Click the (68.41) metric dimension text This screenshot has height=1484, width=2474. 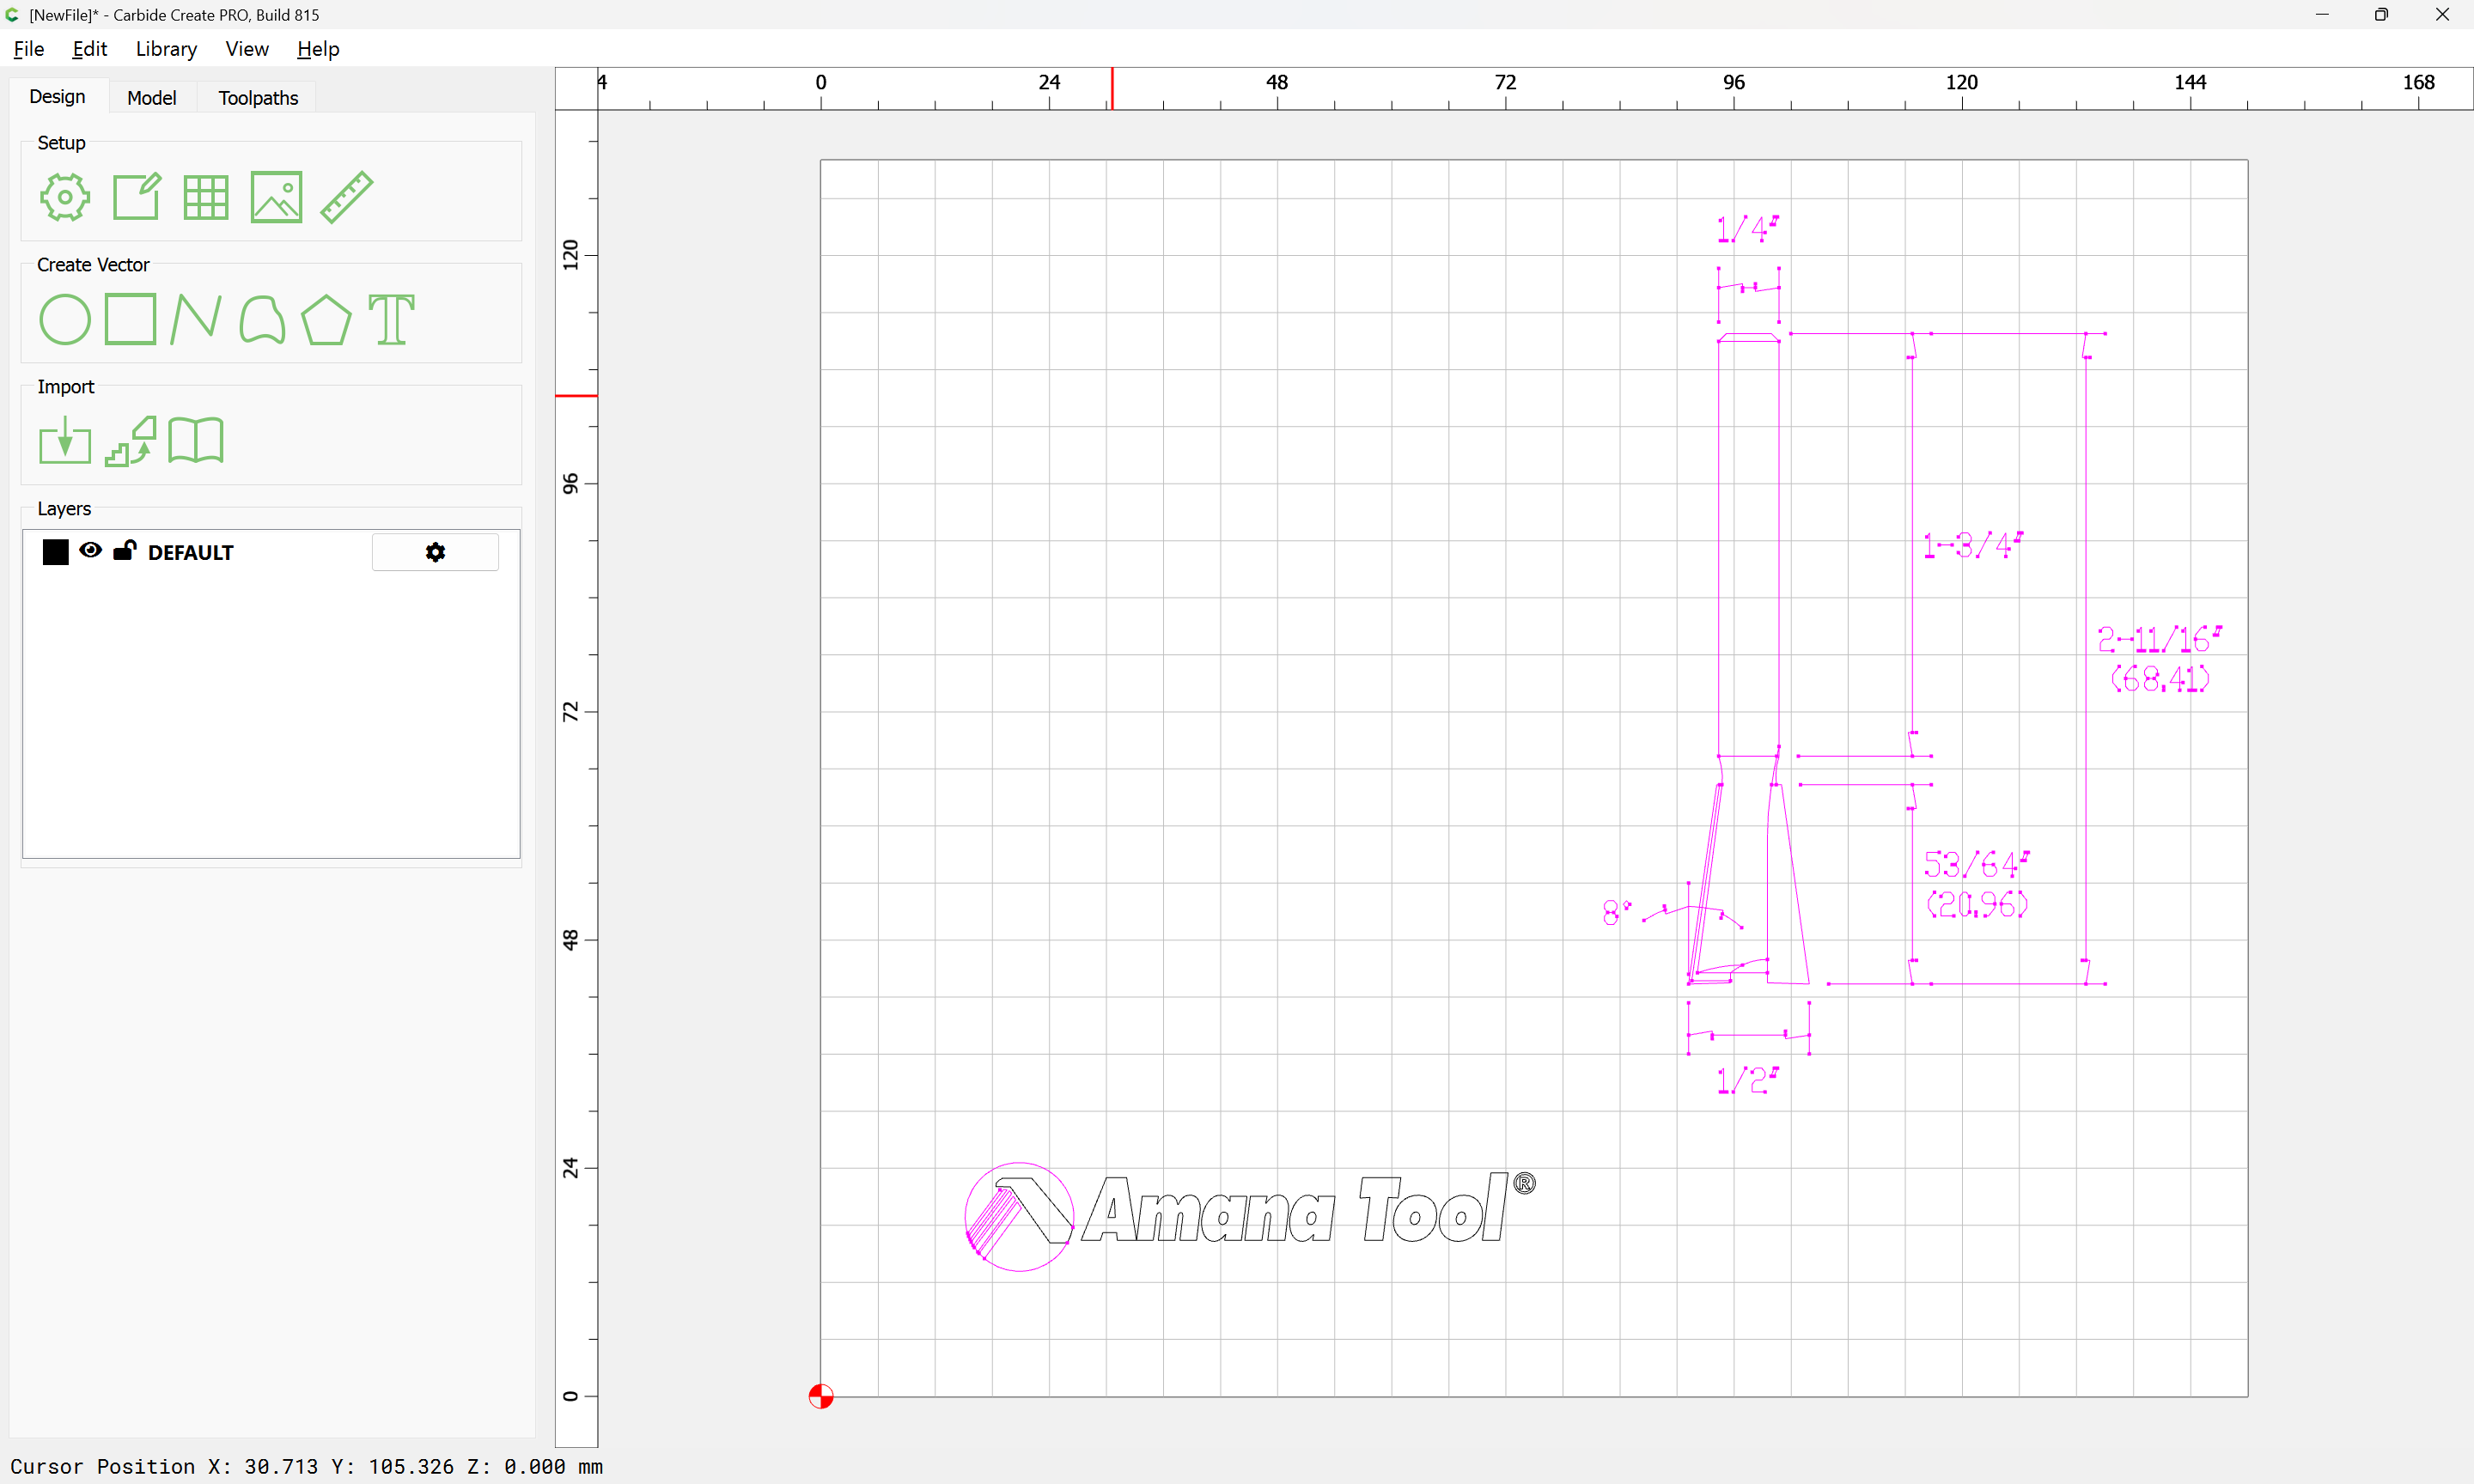tap(2160, 679)
